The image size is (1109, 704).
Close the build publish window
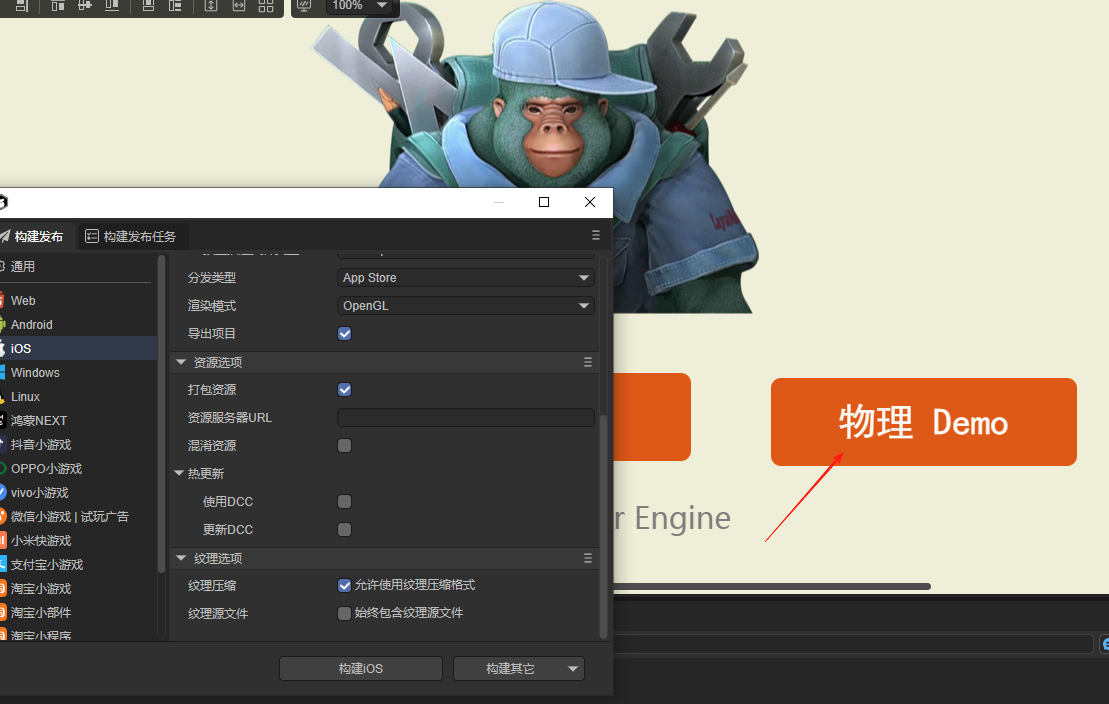click(590, 202)
